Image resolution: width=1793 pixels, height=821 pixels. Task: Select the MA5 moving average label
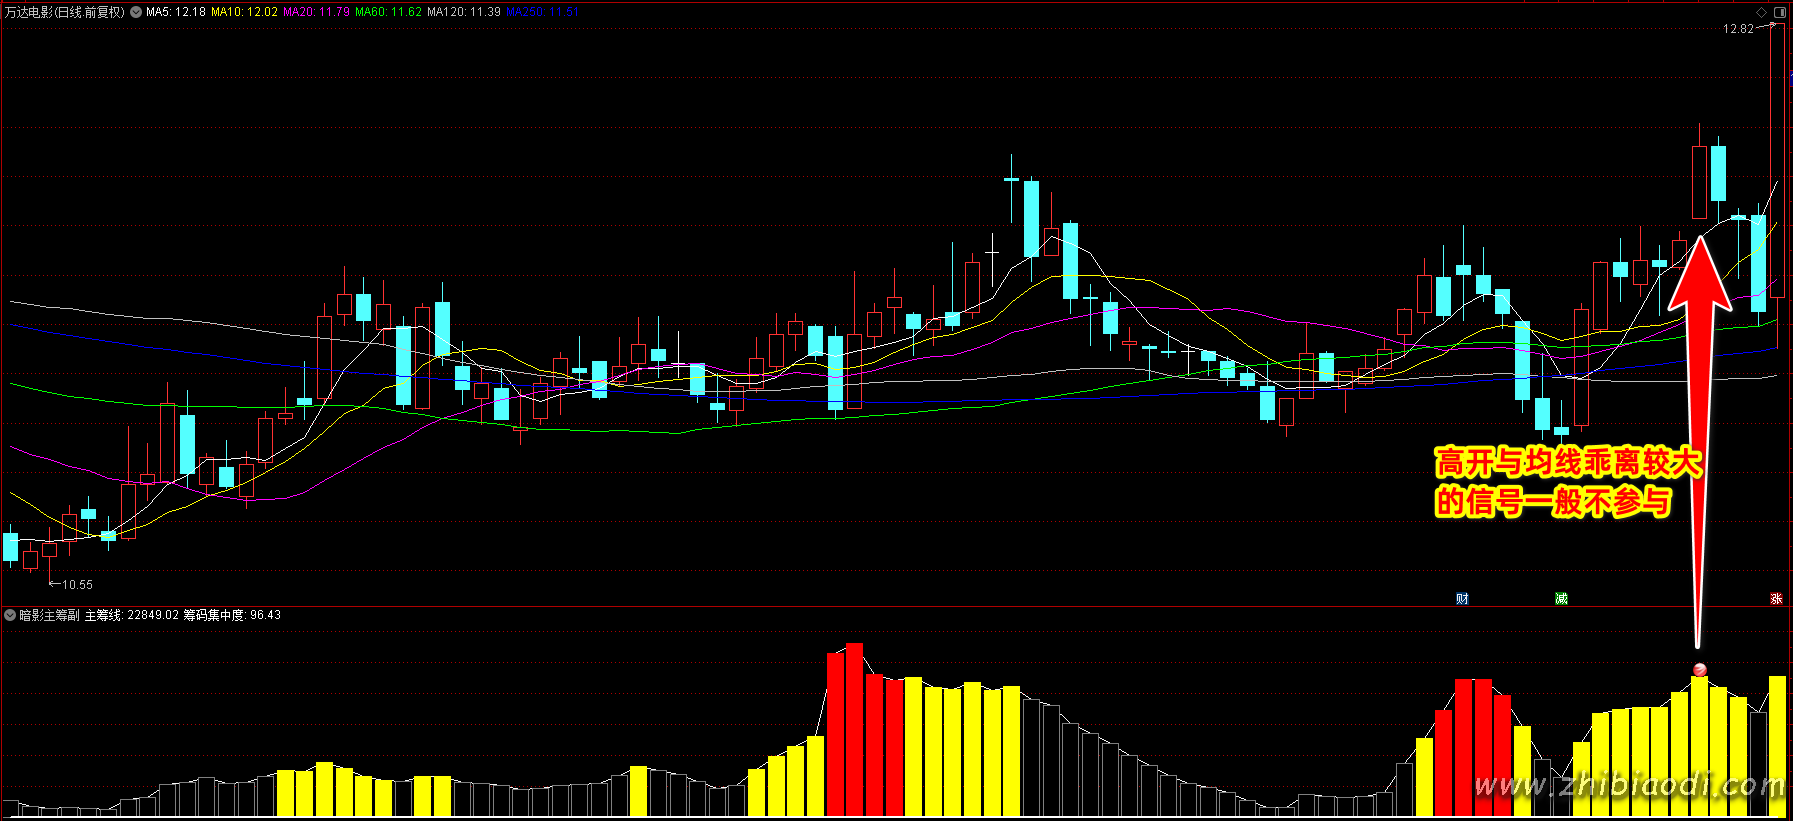[x=176, y=12]
